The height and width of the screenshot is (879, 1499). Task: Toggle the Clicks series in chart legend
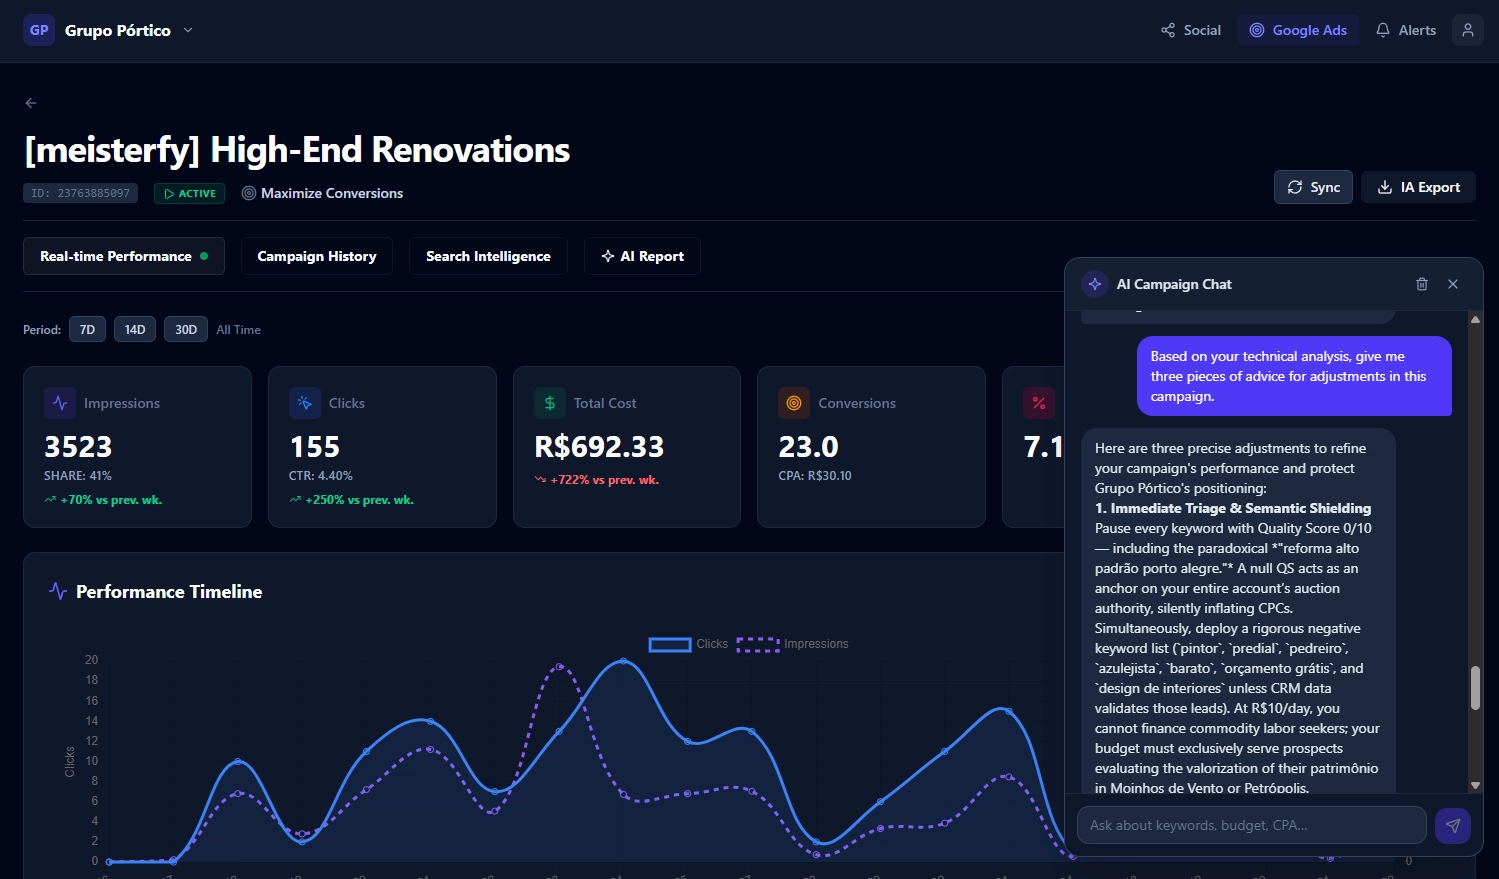coord(688,644)
